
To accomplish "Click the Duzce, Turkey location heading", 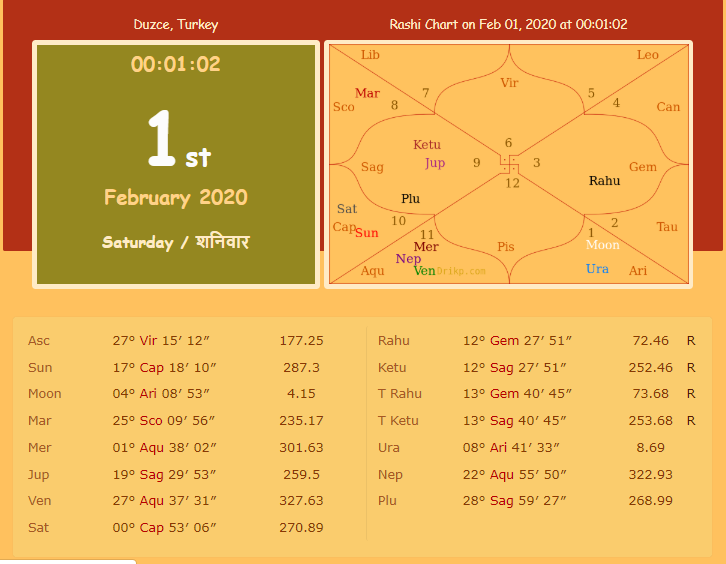I will click(175, 25).
